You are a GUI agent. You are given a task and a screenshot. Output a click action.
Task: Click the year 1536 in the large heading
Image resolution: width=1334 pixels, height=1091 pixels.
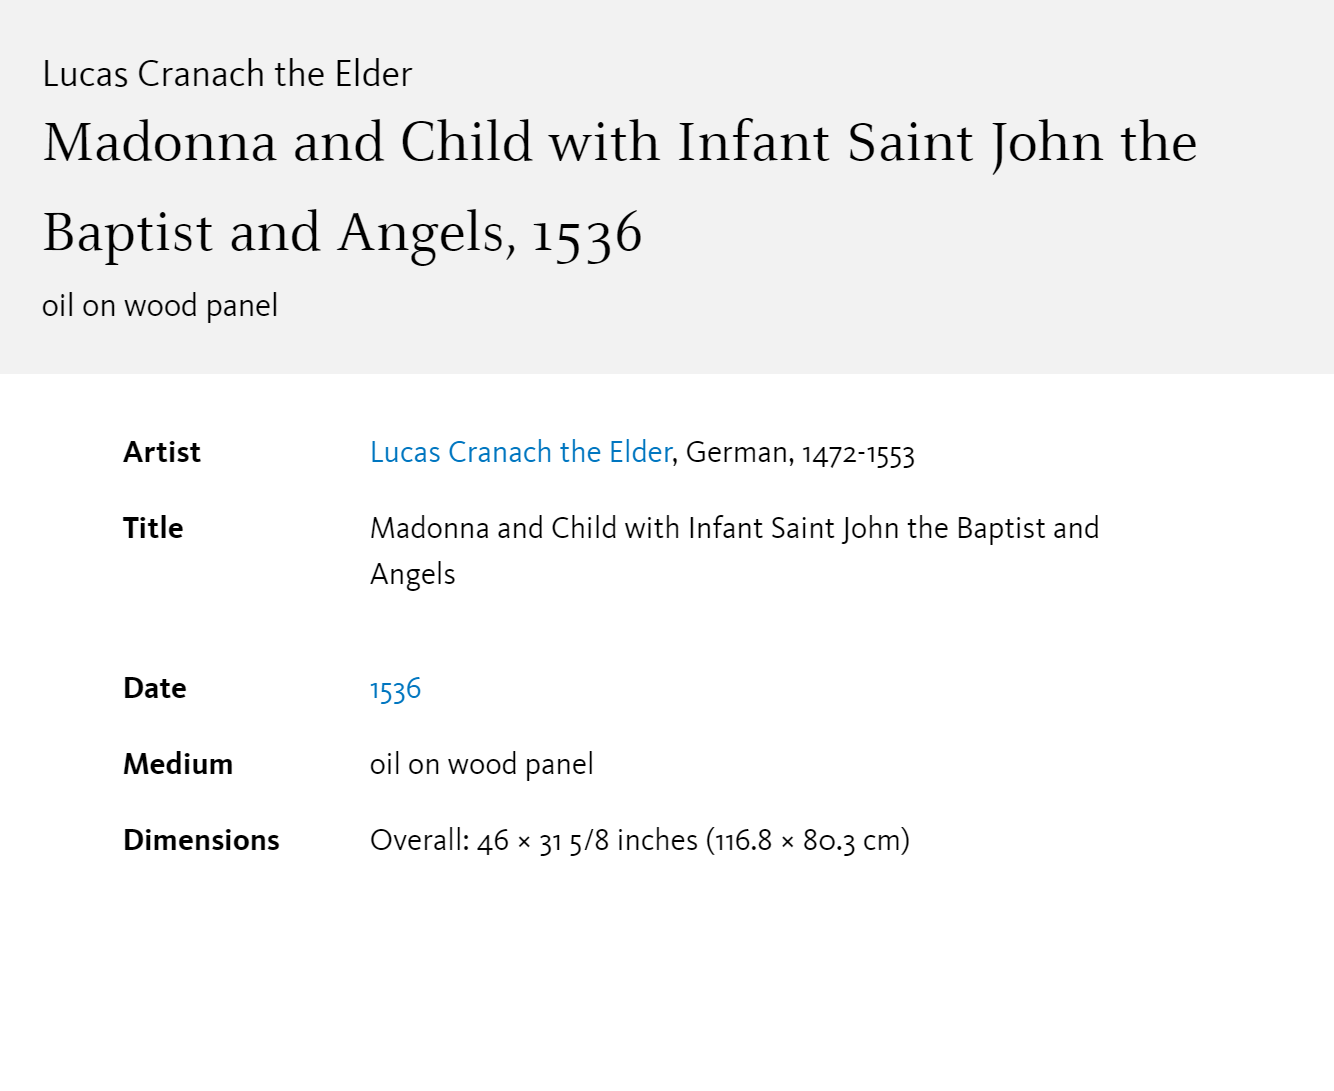(587, 233)
